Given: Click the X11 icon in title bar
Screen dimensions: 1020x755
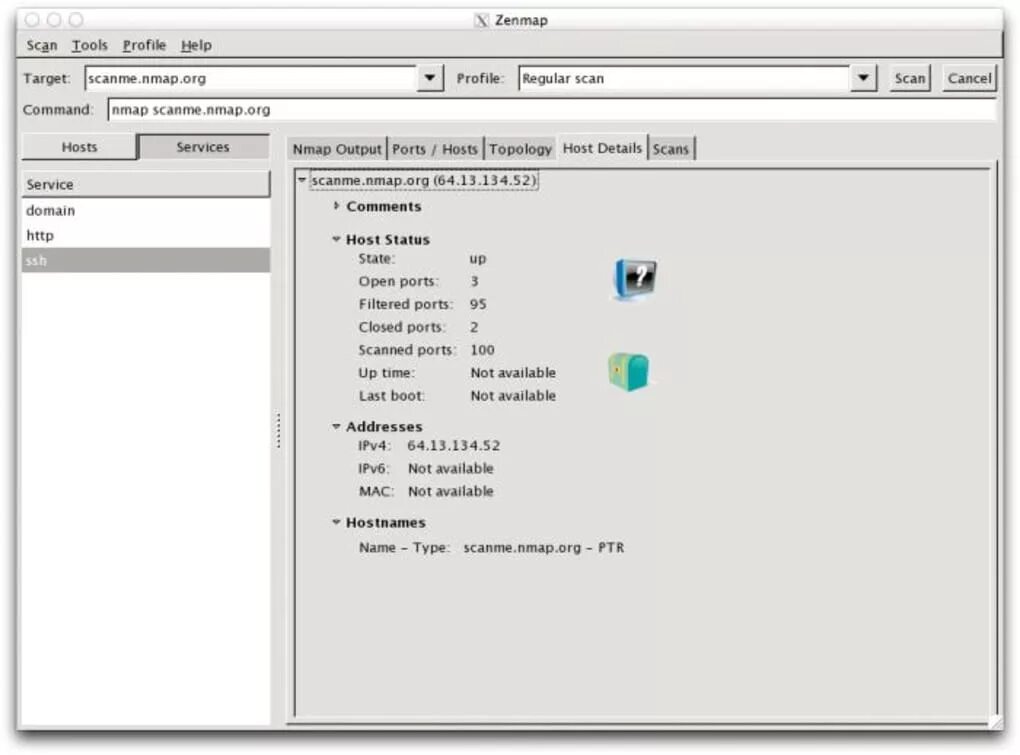Looking at the screenshot, I should 481,20.
